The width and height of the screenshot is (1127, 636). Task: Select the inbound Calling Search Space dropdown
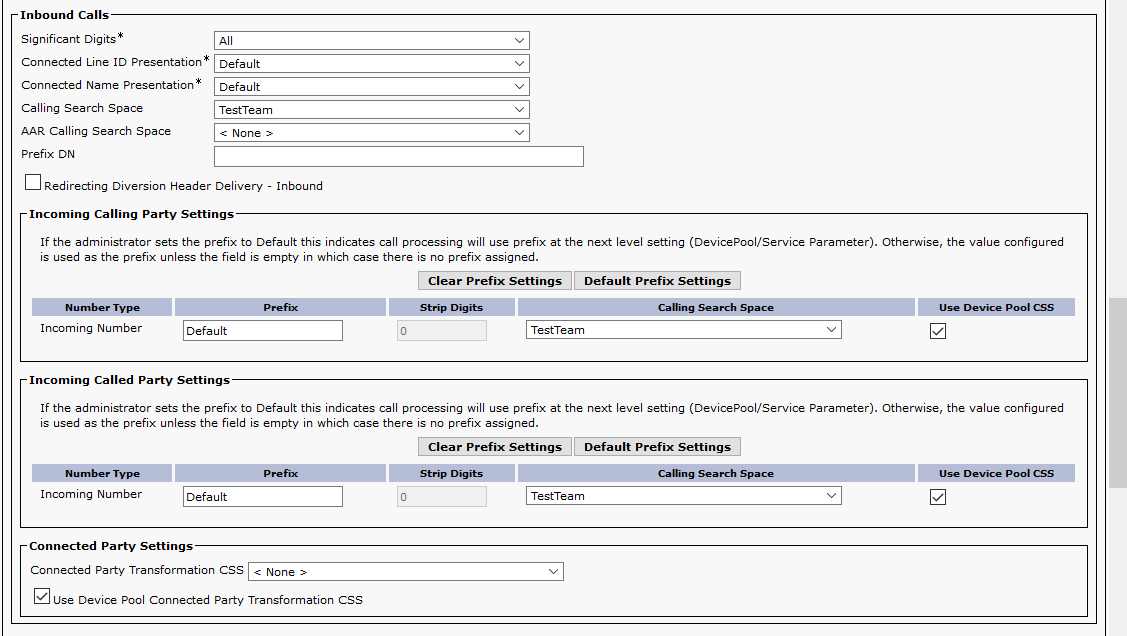click(371, 110)
